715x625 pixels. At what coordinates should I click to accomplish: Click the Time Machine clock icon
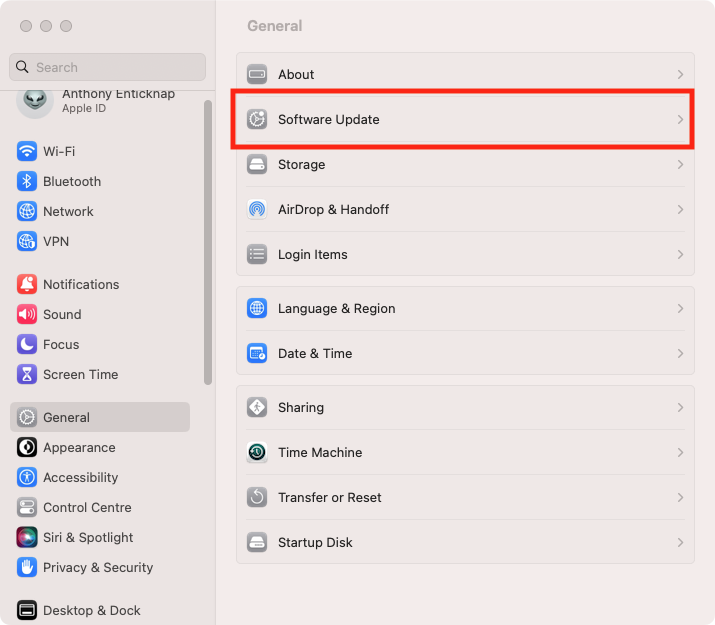point(257,453)
